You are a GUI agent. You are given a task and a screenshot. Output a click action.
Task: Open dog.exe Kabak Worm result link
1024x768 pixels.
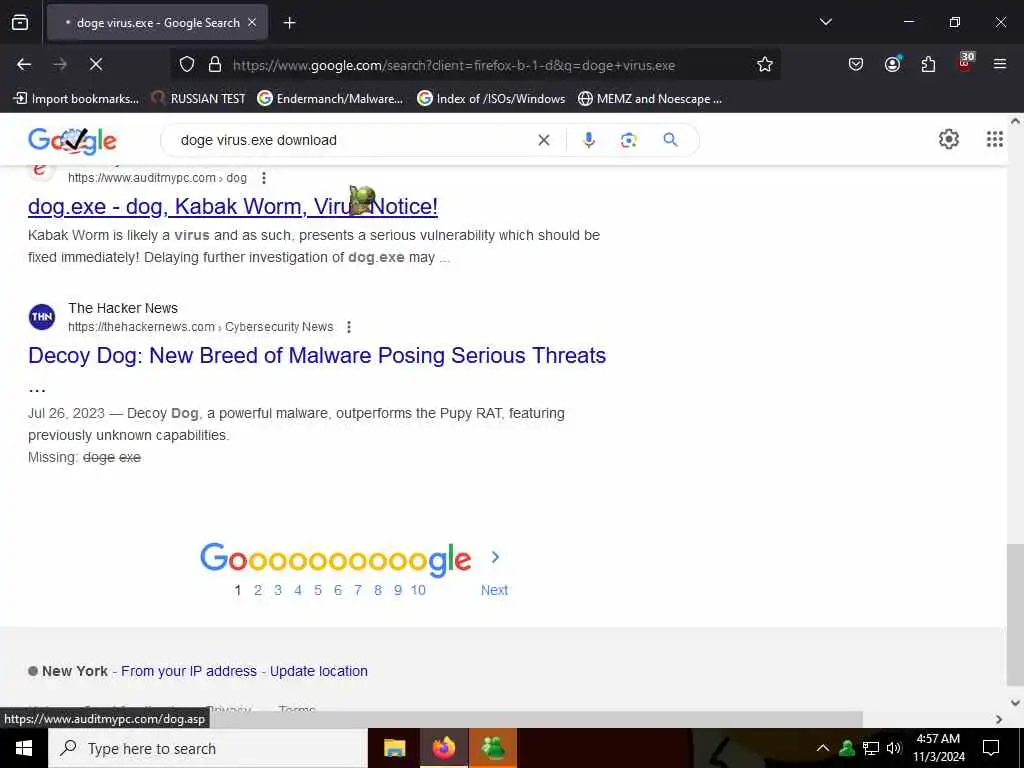[233, 206]
